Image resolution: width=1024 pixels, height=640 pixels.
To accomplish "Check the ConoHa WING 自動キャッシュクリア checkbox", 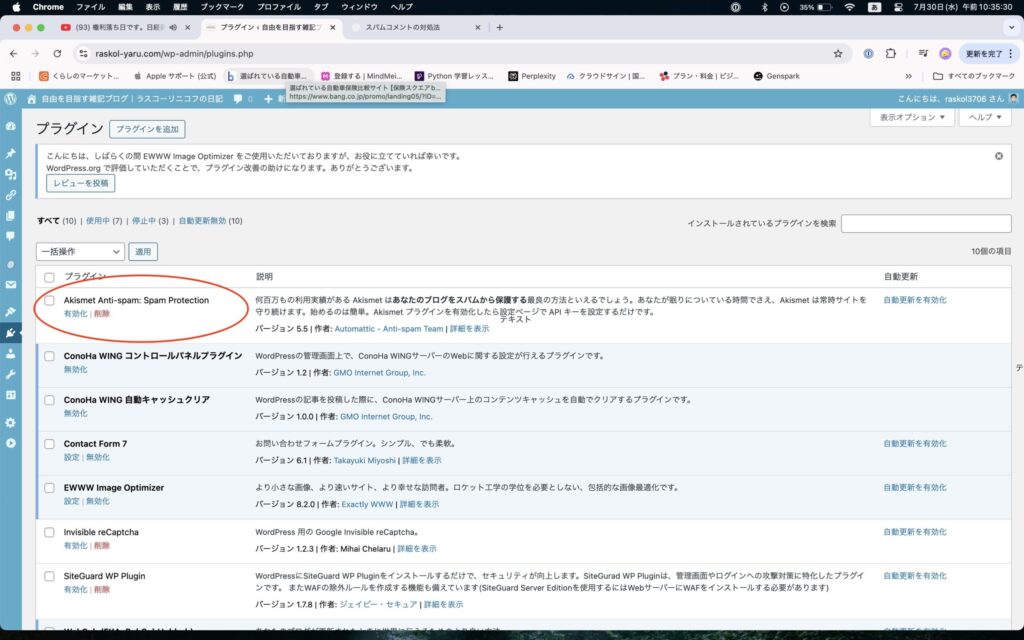I will coord(50,400).
